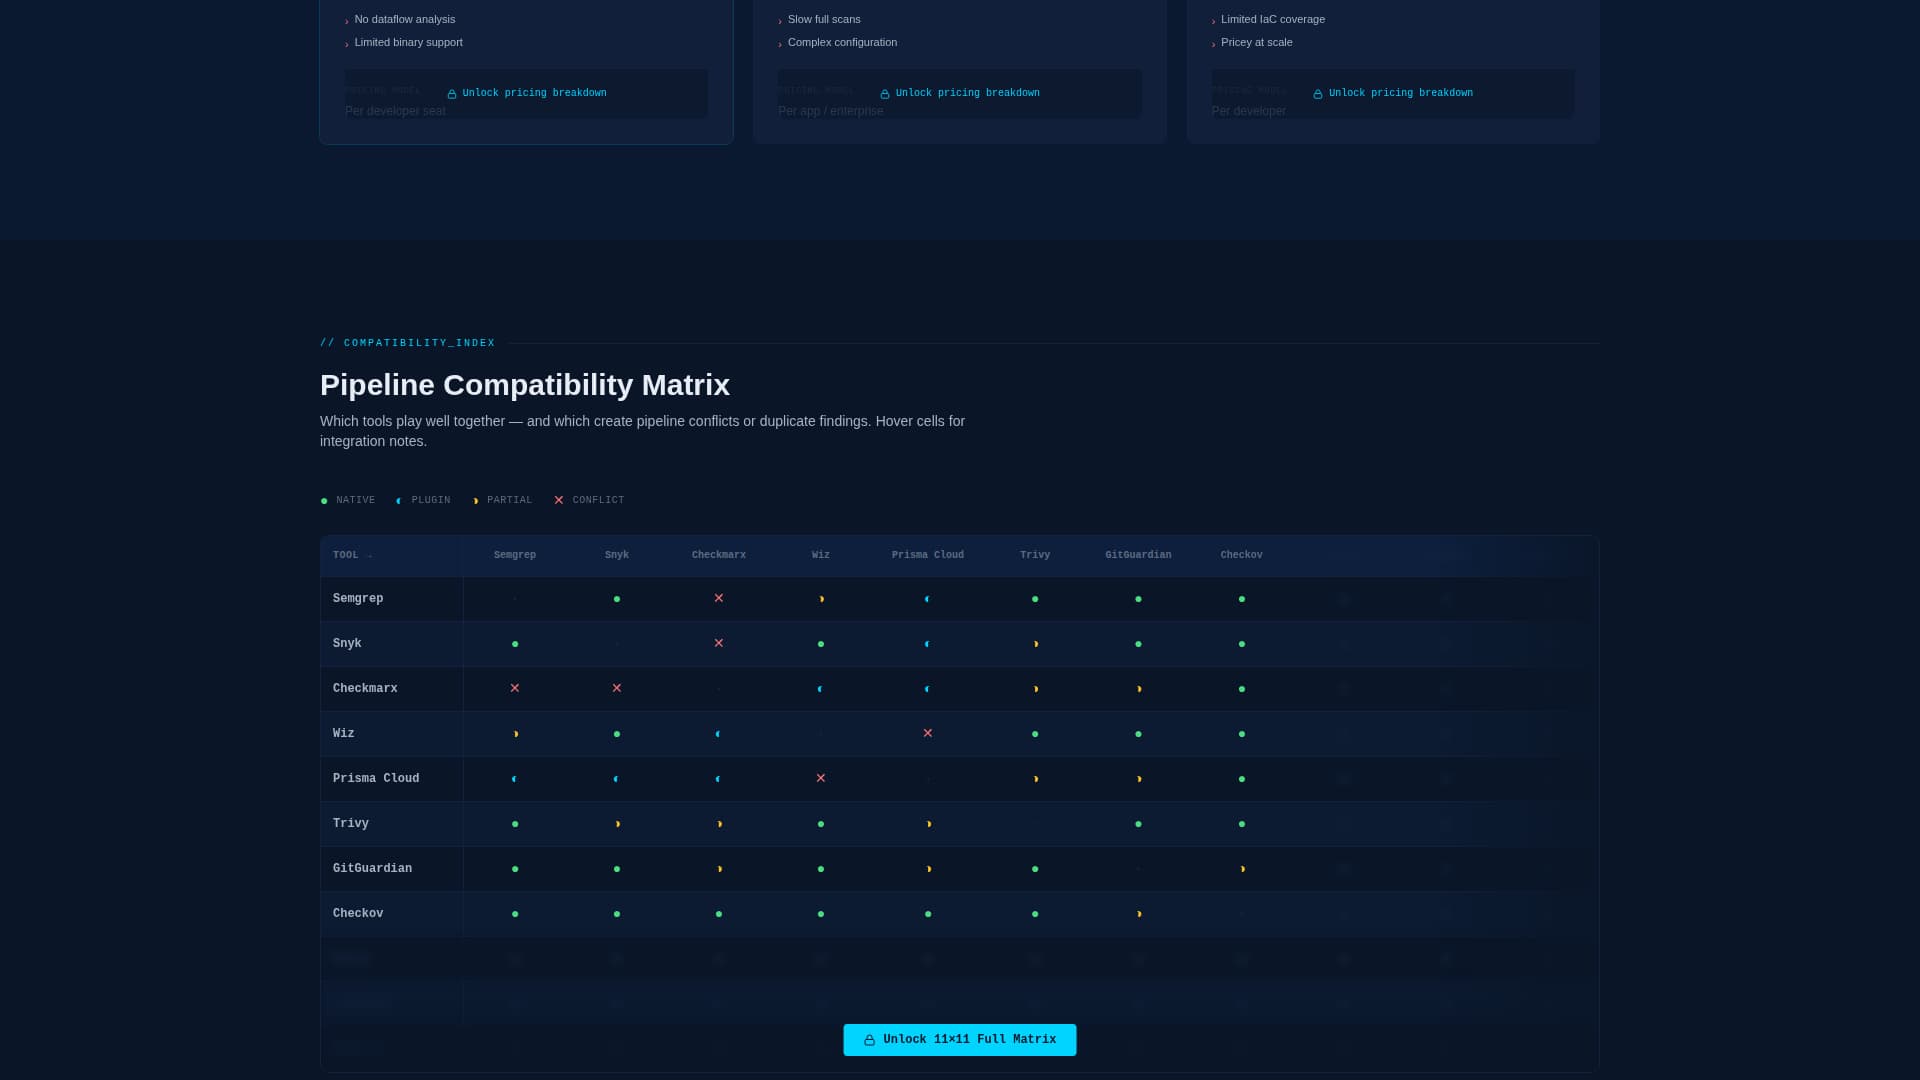Click partial icon at Trivy row, Snyk column
The width and height of the screenshot is (1920, 1080).
[x=618, y=824]
